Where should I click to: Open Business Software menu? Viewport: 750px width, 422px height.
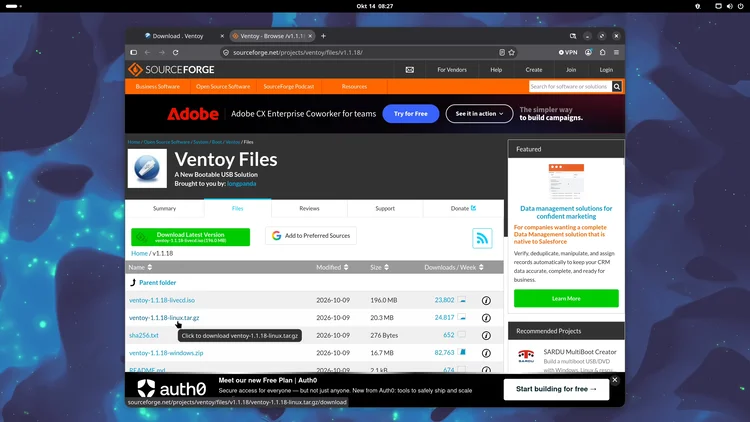tap(158, 87)
